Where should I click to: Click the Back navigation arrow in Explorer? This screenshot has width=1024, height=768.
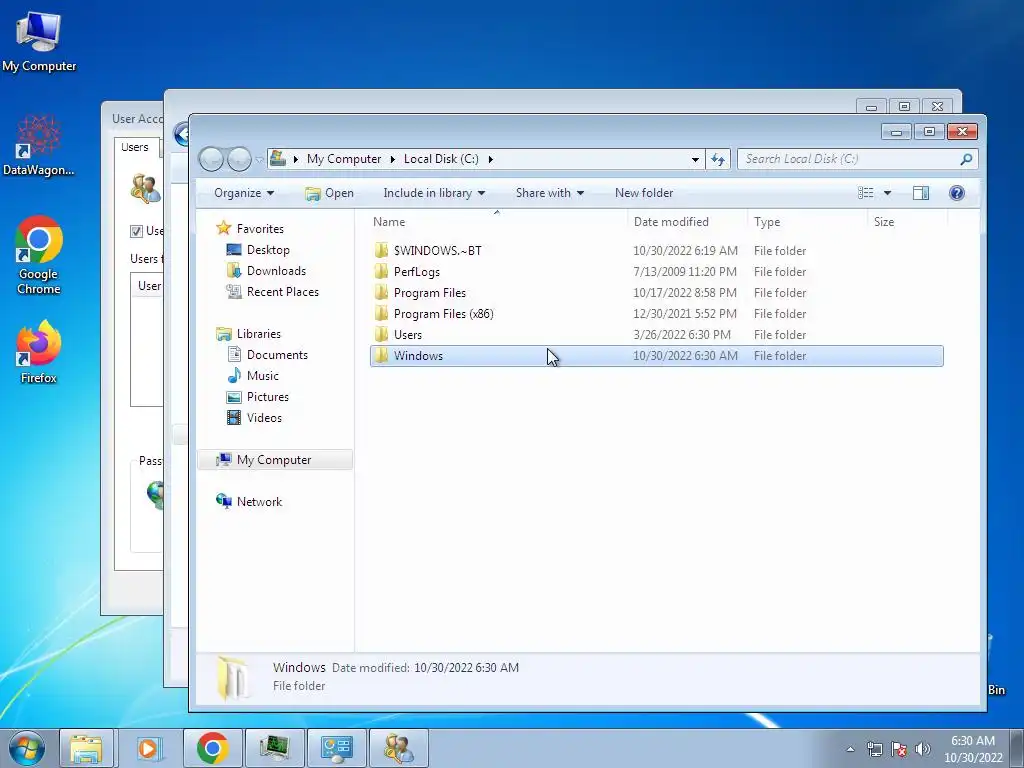coord(211,159)
